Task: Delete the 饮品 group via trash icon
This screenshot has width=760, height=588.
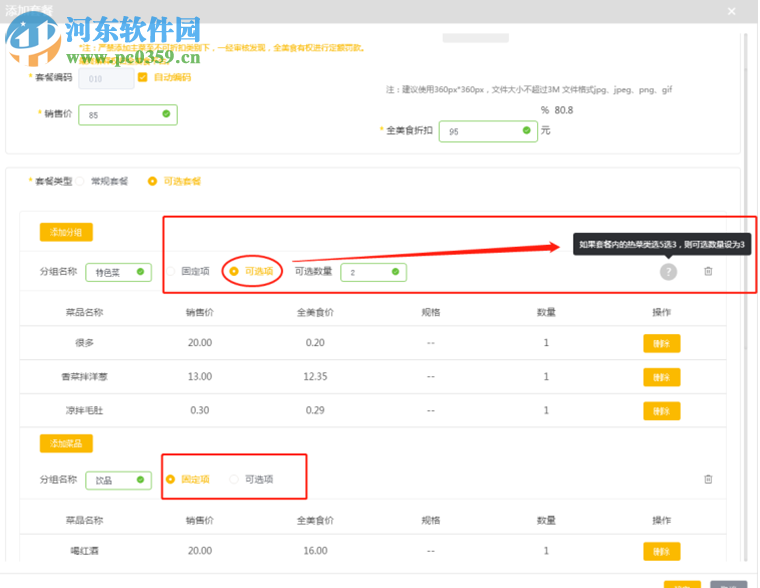Action: 708,479
